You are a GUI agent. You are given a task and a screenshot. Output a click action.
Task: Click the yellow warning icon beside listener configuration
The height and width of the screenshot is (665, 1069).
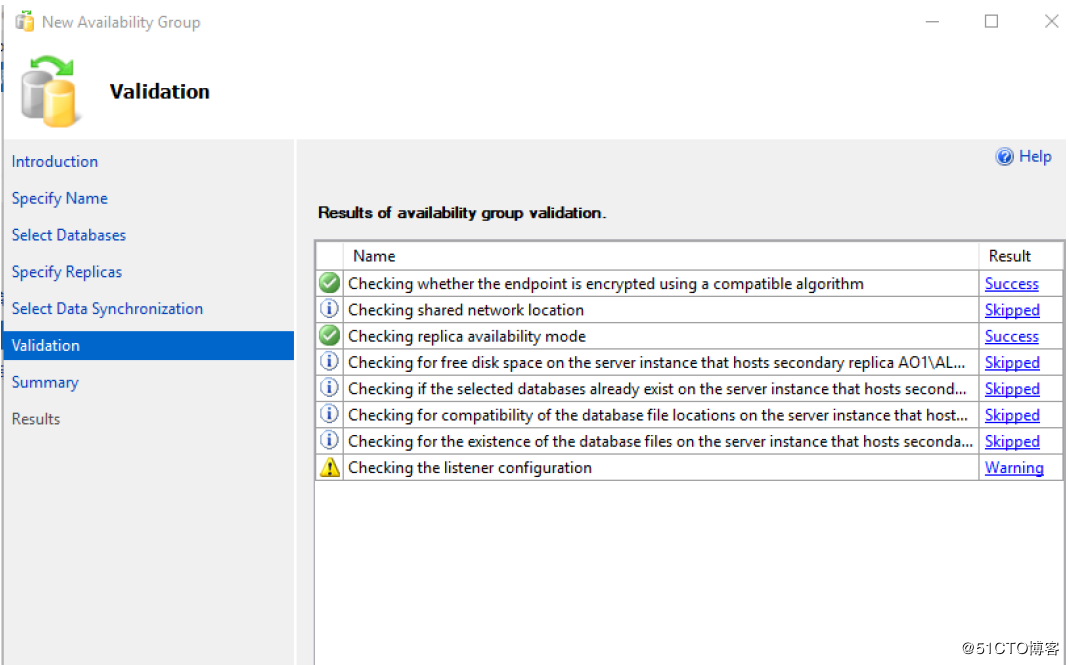click(330, 467)
